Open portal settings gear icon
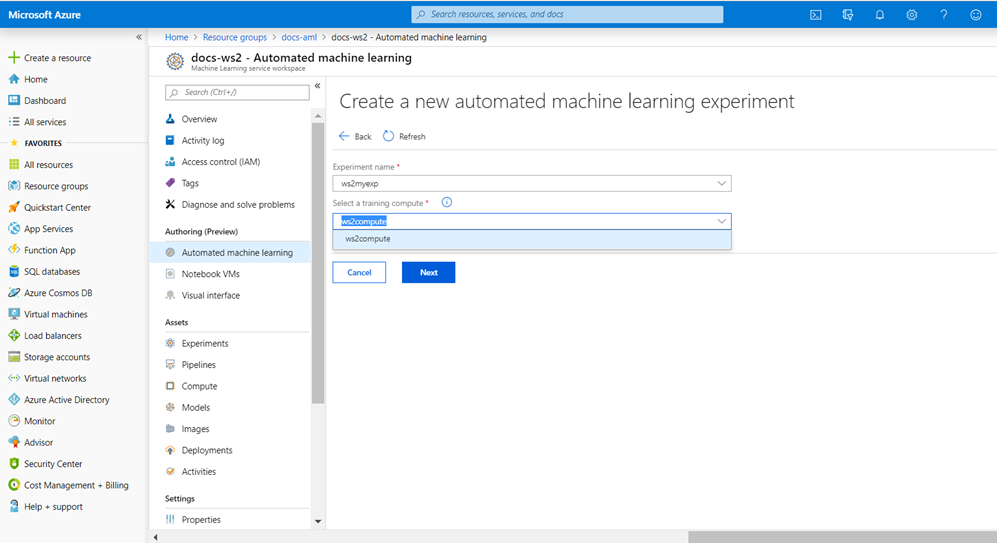 (x=912, y=15)
